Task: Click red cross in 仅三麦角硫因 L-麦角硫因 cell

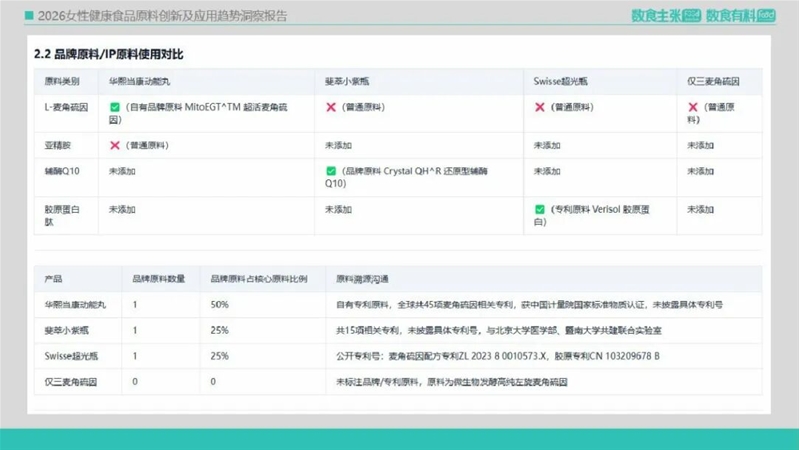Action: 693,107
